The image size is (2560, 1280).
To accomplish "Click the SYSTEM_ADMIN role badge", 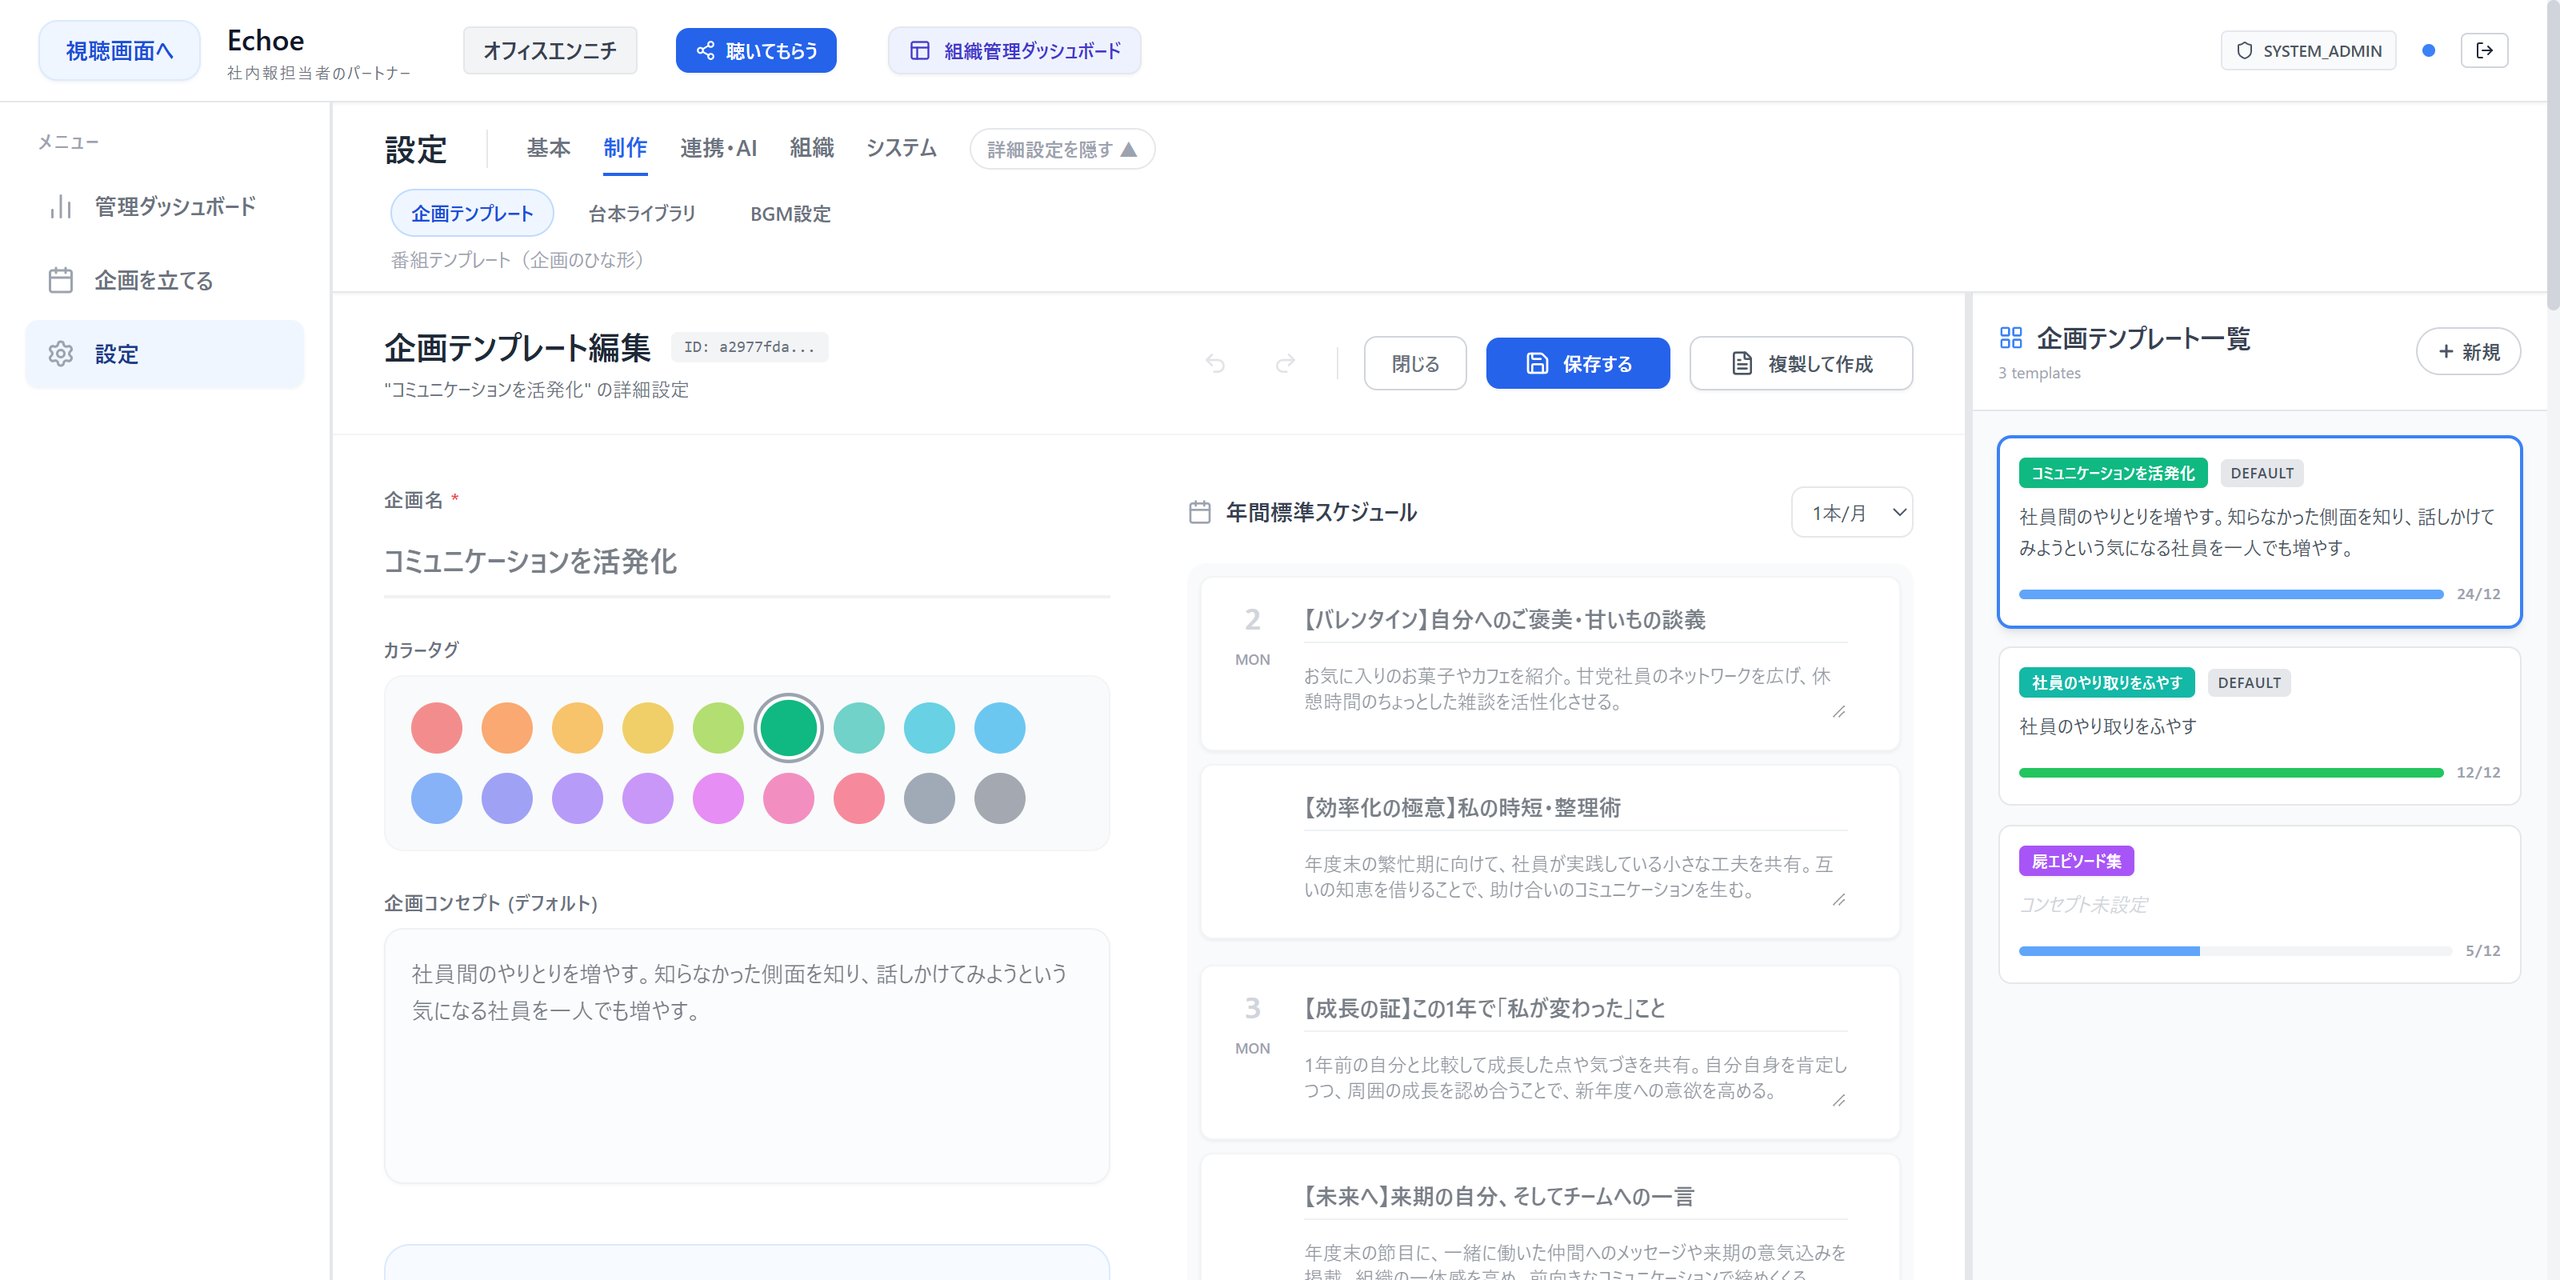I will (2308, 50).
